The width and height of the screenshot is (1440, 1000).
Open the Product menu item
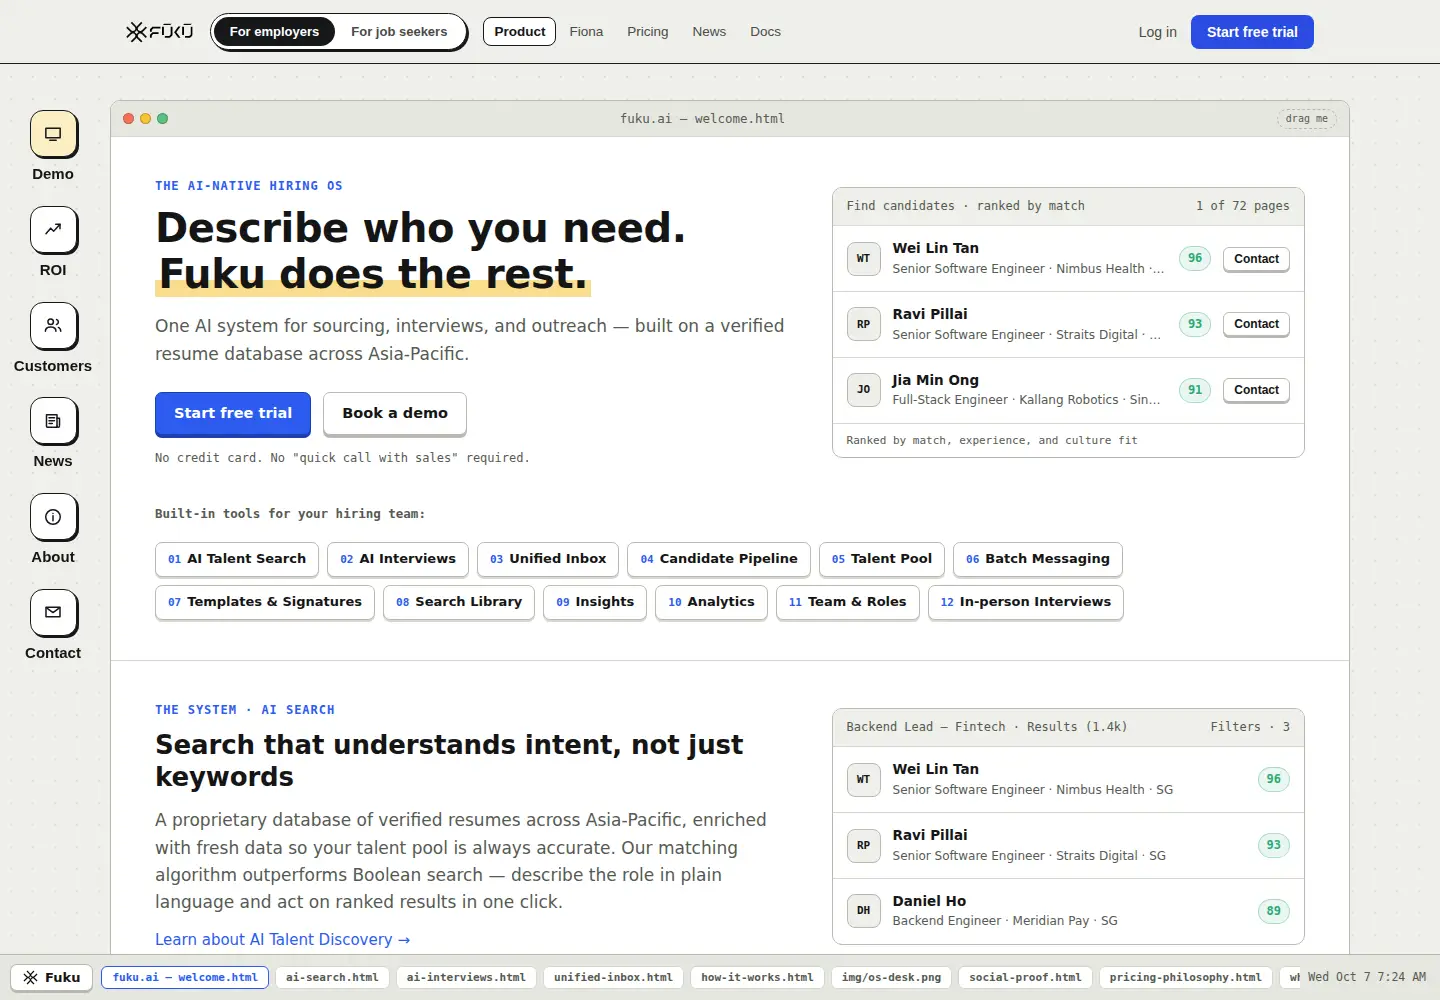coord(519,32)
